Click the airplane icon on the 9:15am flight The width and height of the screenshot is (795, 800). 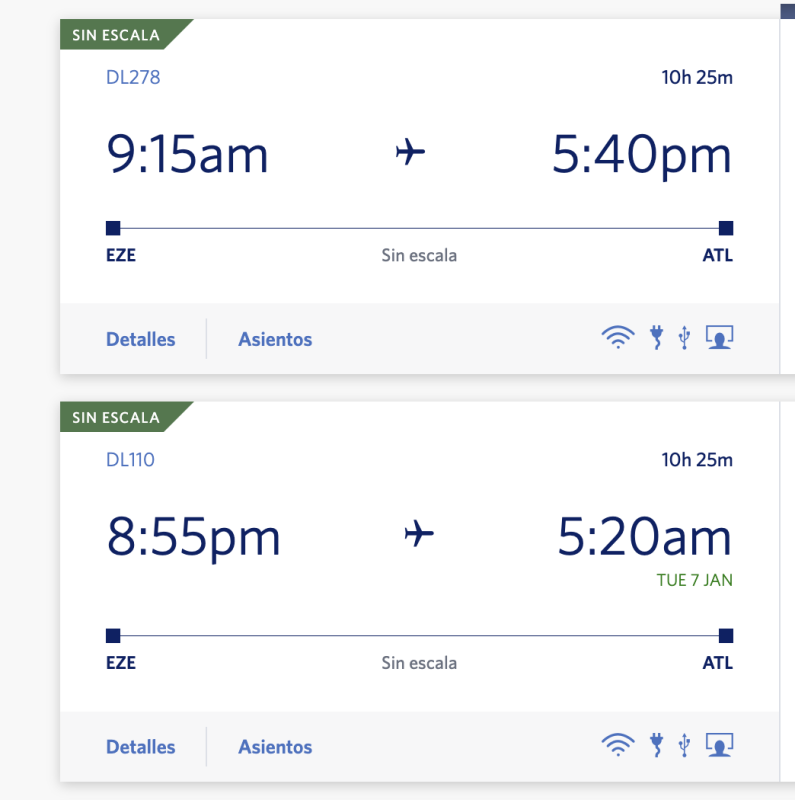[411, 153]
